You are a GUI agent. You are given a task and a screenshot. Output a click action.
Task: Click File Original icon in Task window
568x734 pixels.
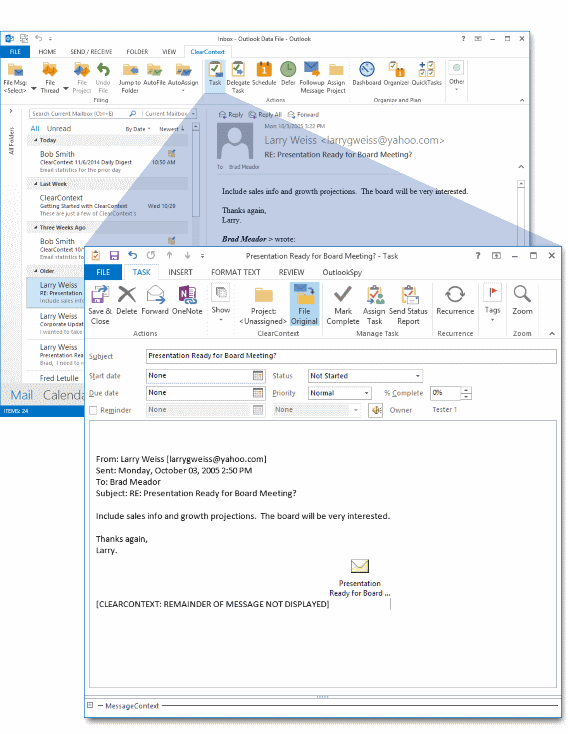[304, 305]
